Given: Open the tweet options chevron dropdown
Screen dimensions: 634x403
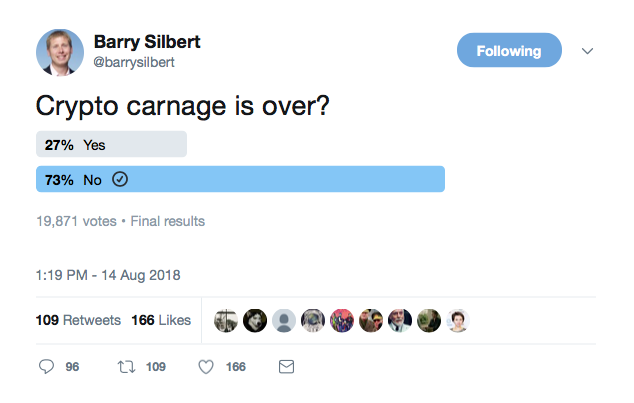Looking at the screenshot, I should click(587, 51).
